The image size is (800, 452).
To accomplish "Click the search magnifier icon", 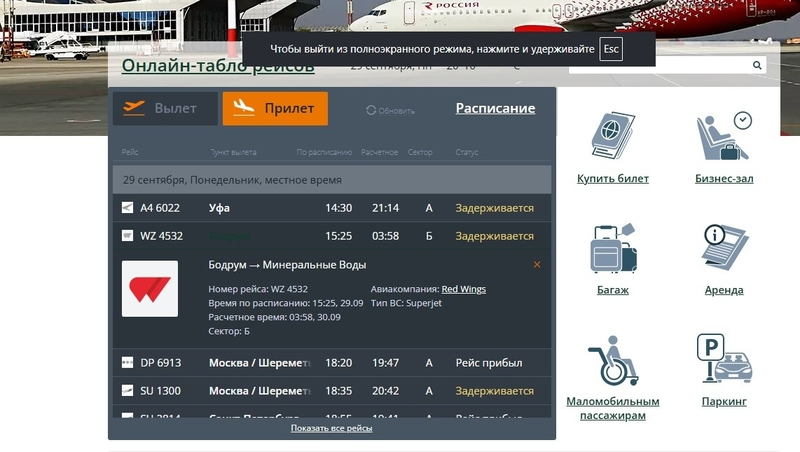I will 757,66.
